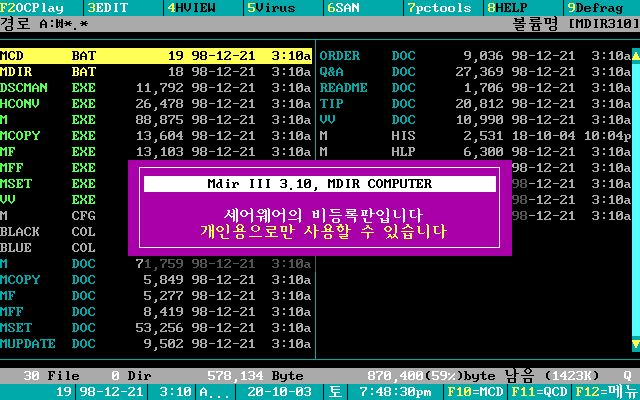This screenshot has height=400, width=640.
Task: Click the scrollbar up arrow on right panel
Action: [636, 56]
